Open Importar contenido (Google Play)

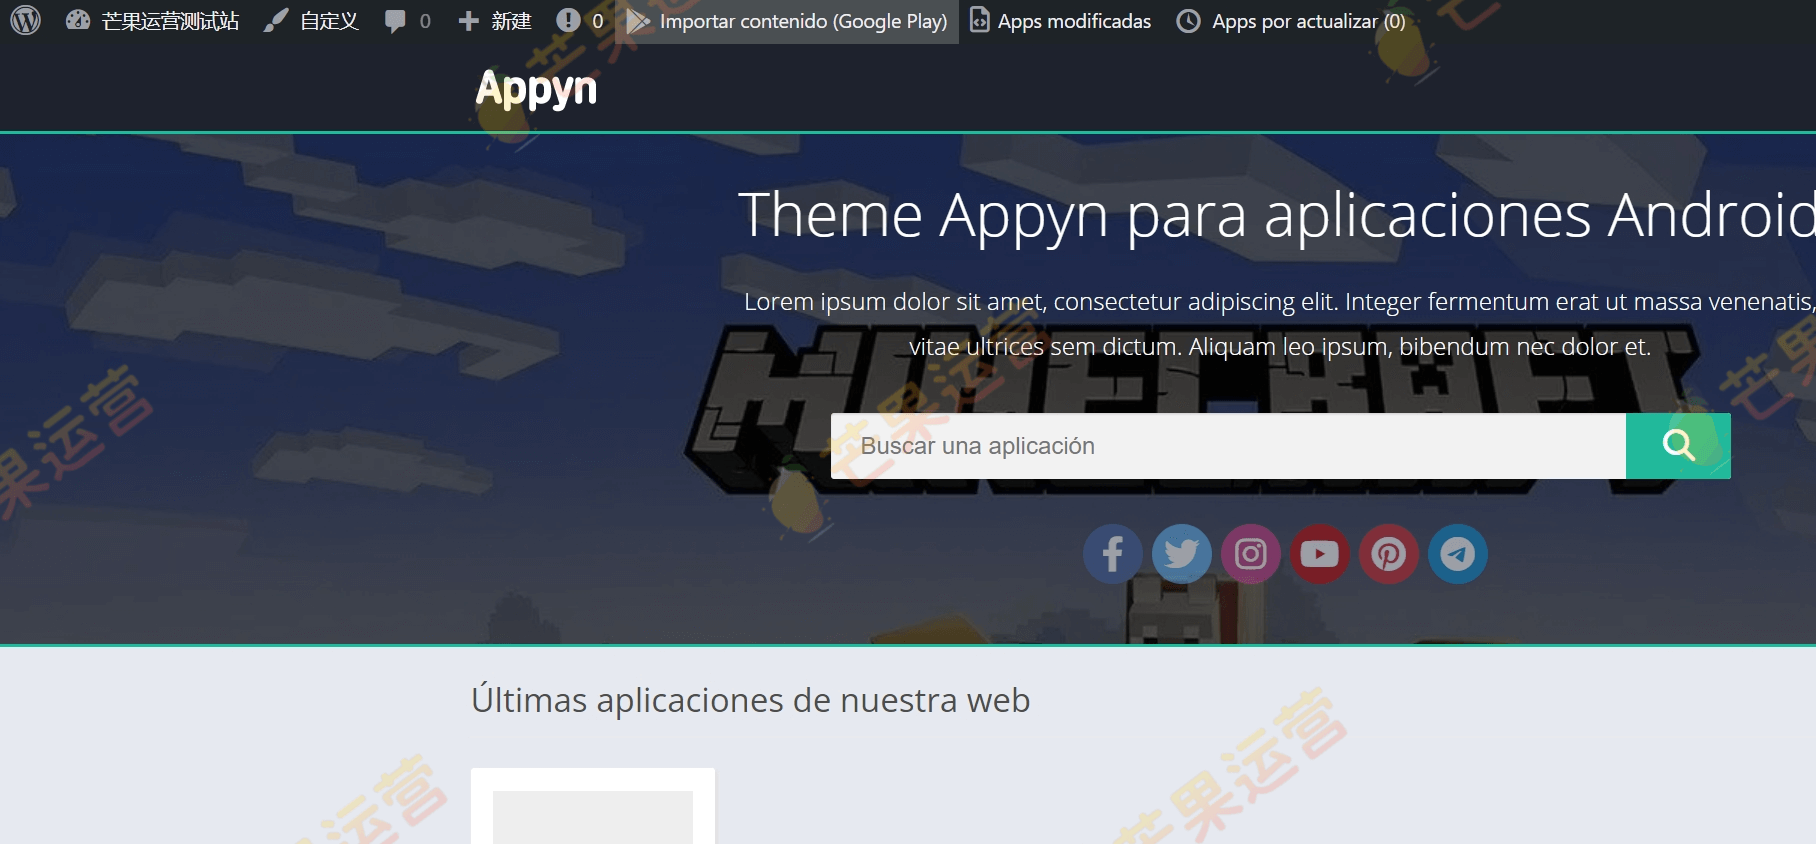coord(787,21)
